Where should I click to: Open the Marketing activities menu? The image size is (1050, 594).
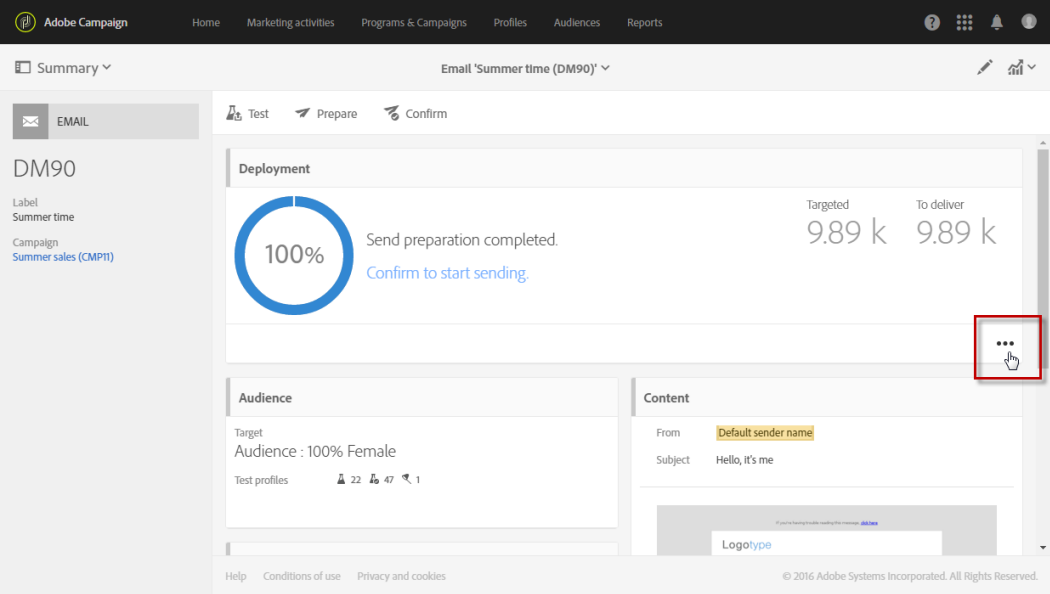[290, 22]
